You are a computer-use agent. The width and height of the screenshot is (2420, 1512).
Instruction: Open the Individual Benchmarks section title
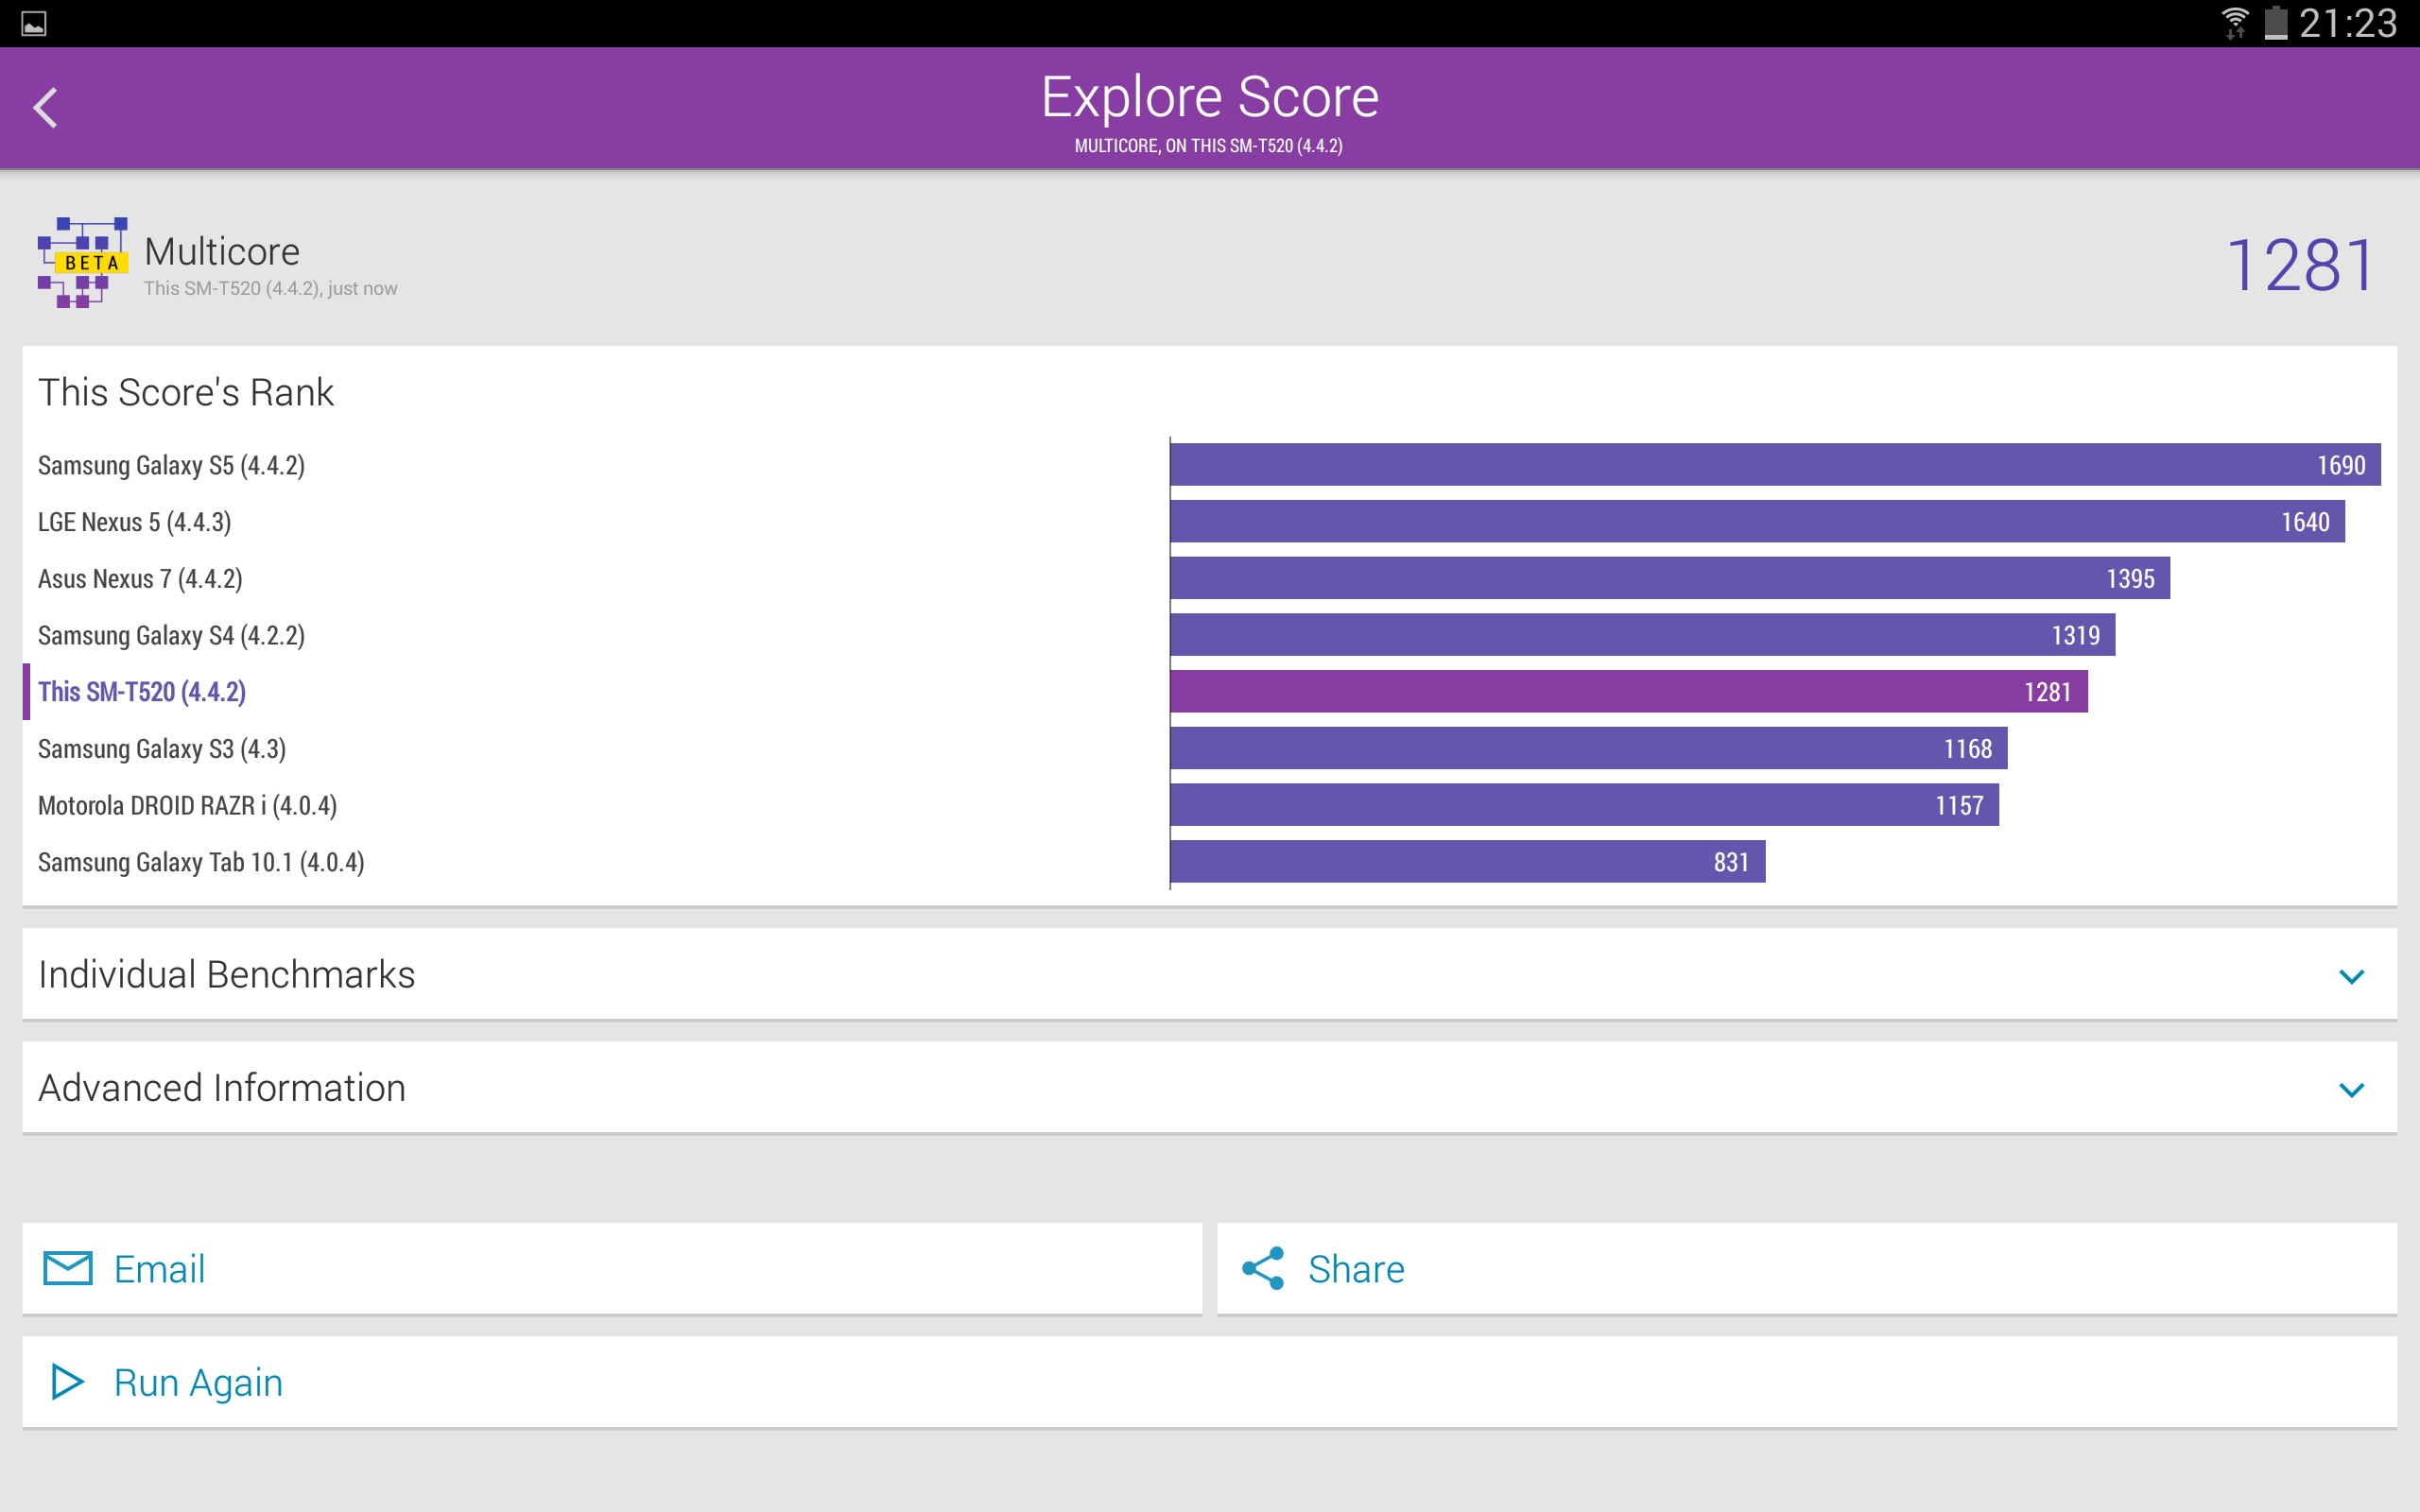tap(227, 975)
